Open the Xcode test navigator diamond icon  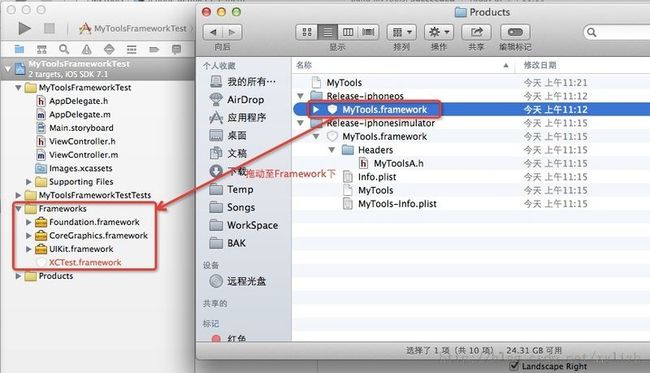(x=109, y=50)
